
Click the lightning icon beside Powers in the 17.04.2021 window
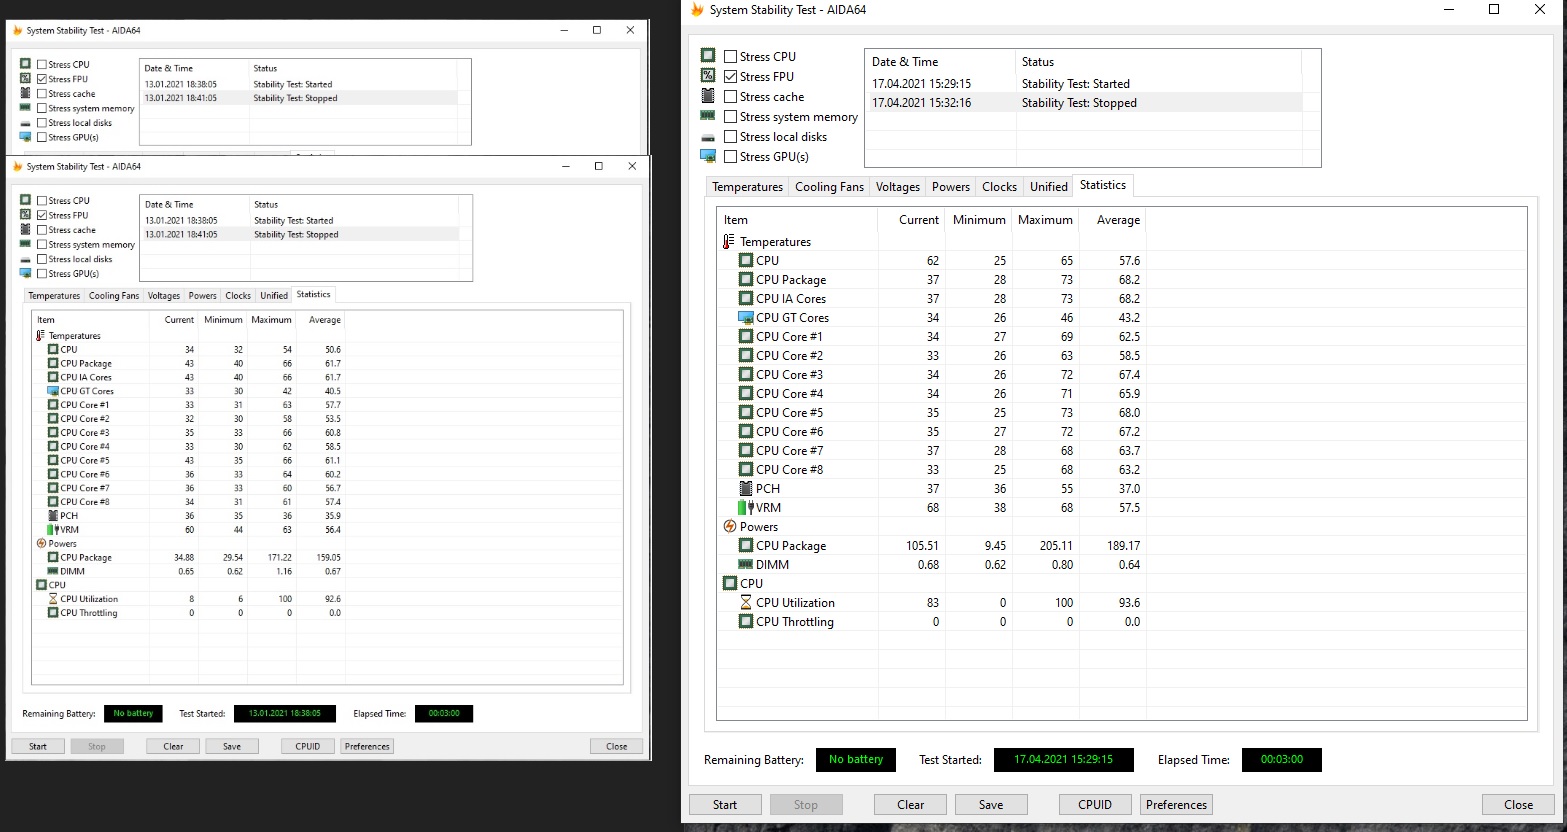[x=729, y=527]
